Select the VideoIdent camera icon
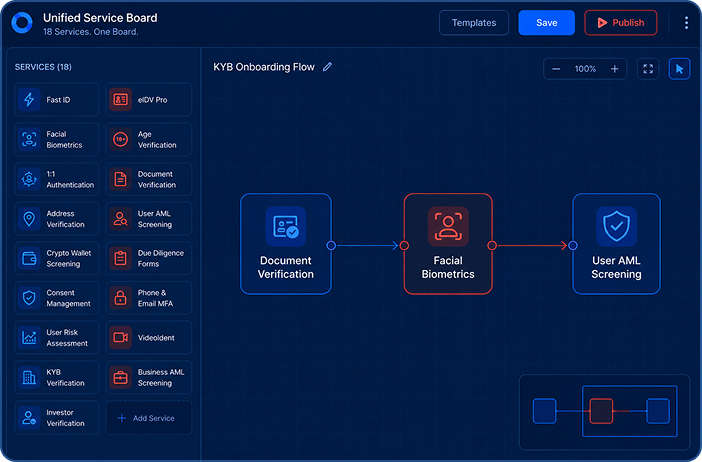The height and width of the screenshot is (462, 702). [x=120, y=338]
